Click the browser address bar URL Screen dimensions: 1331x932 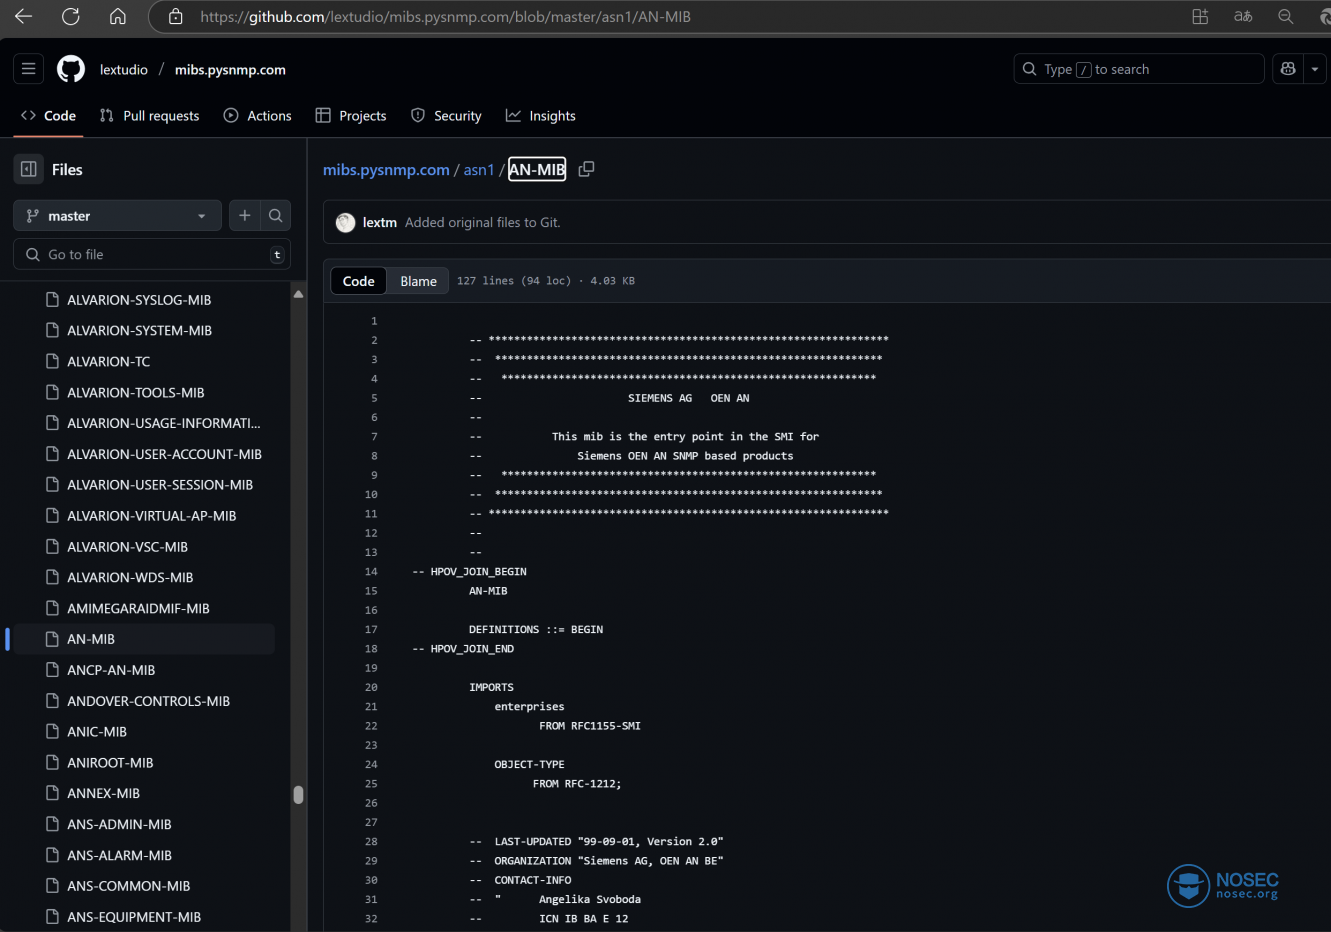[445, 17]
